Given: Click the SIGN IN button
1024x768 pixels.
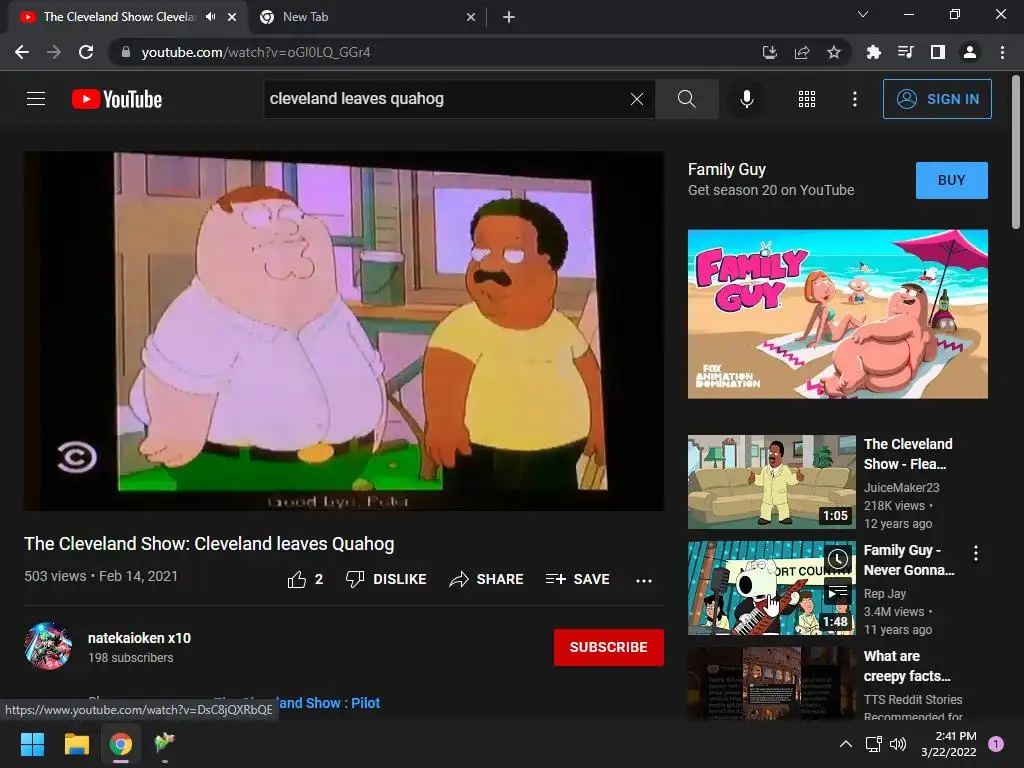Looking at the screenshot, I should pyautogui.click(x=937, y=99).
